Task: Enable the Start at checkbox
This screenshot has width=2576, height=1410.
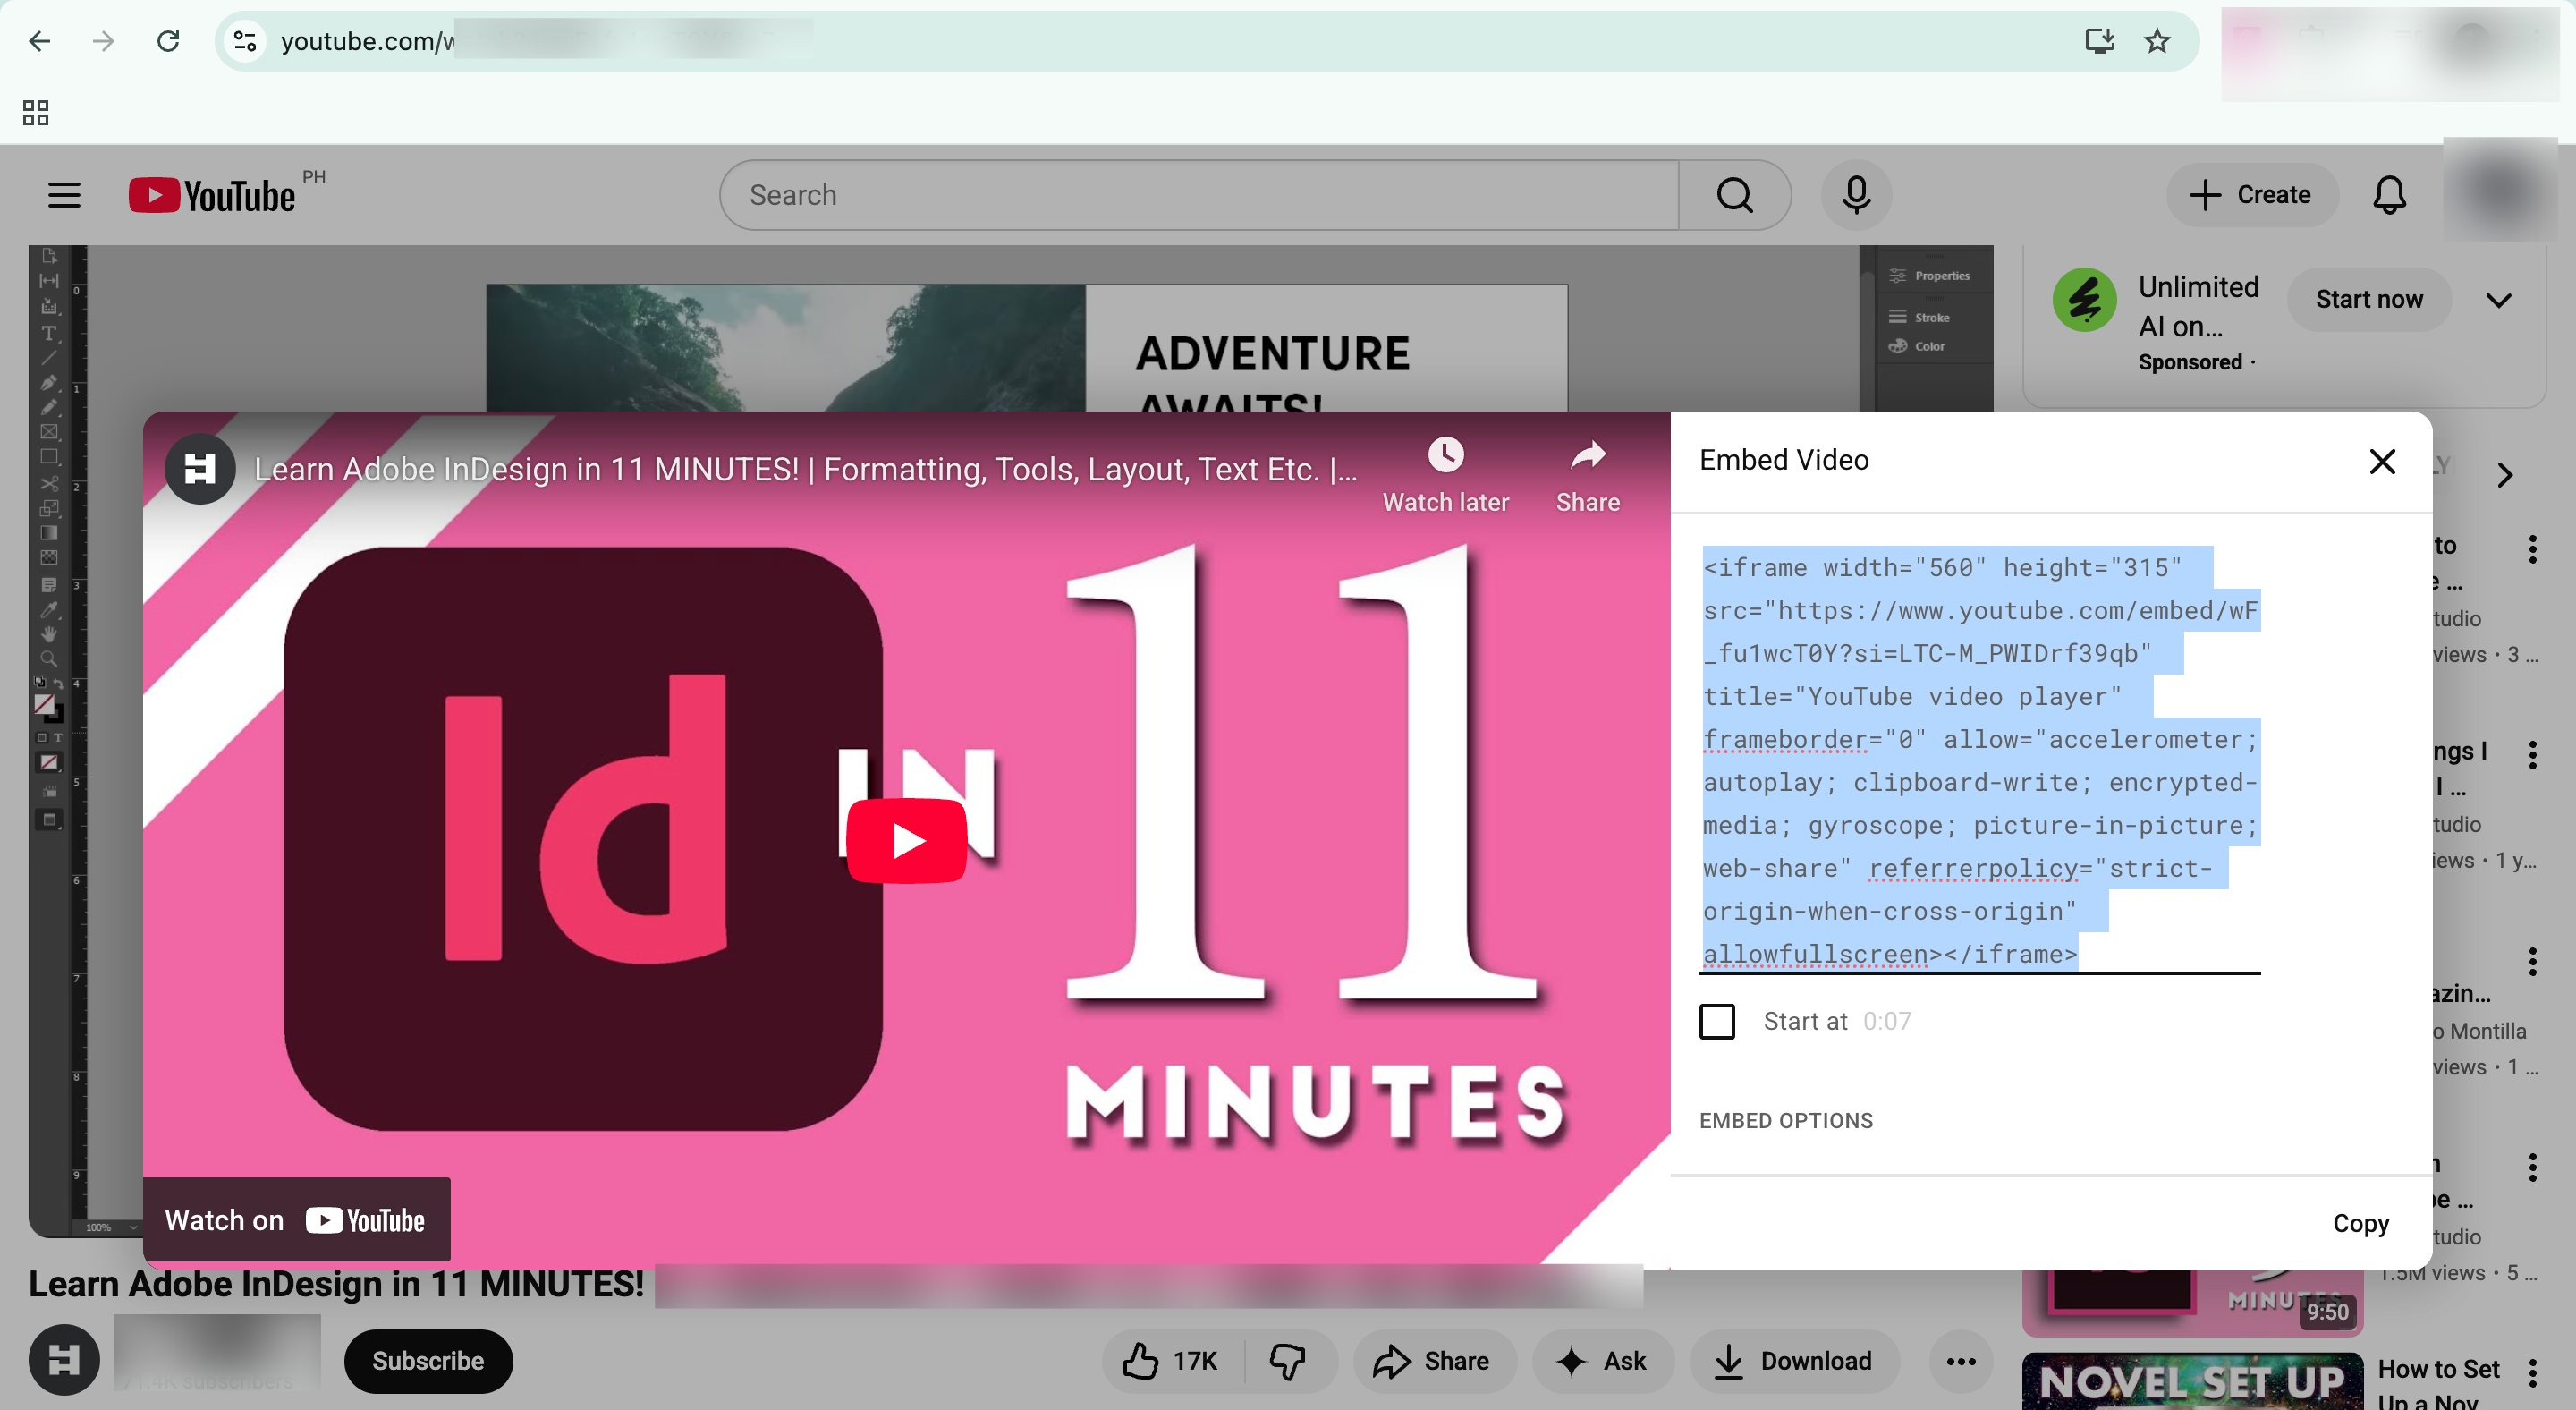Action: coord(1717,1022)
